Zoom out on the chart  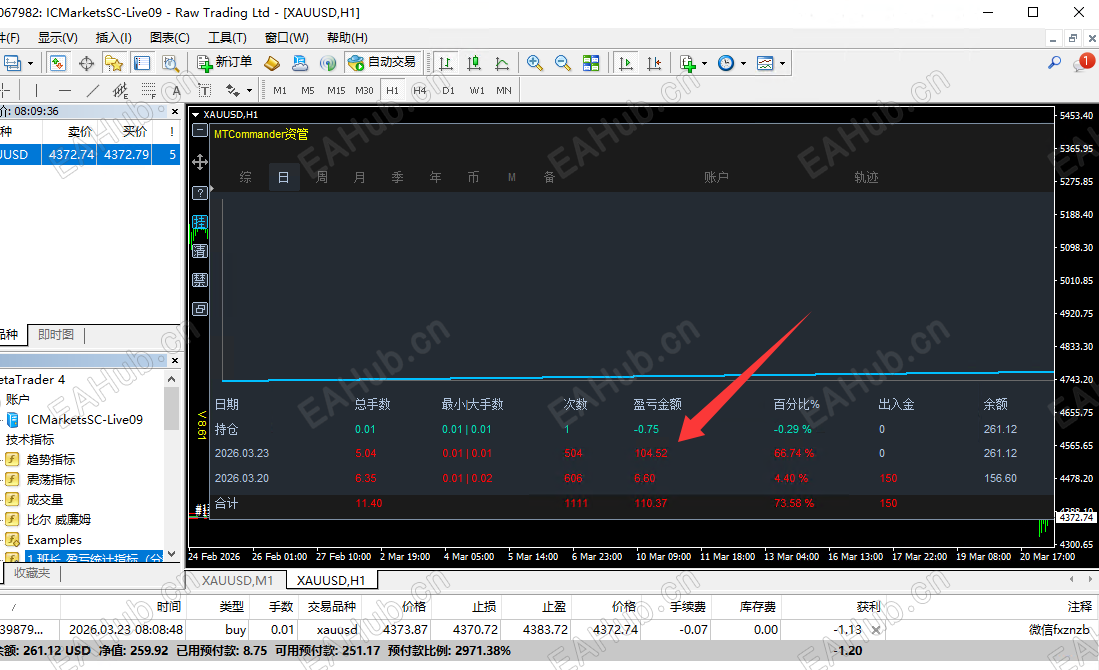coord(562,63)
